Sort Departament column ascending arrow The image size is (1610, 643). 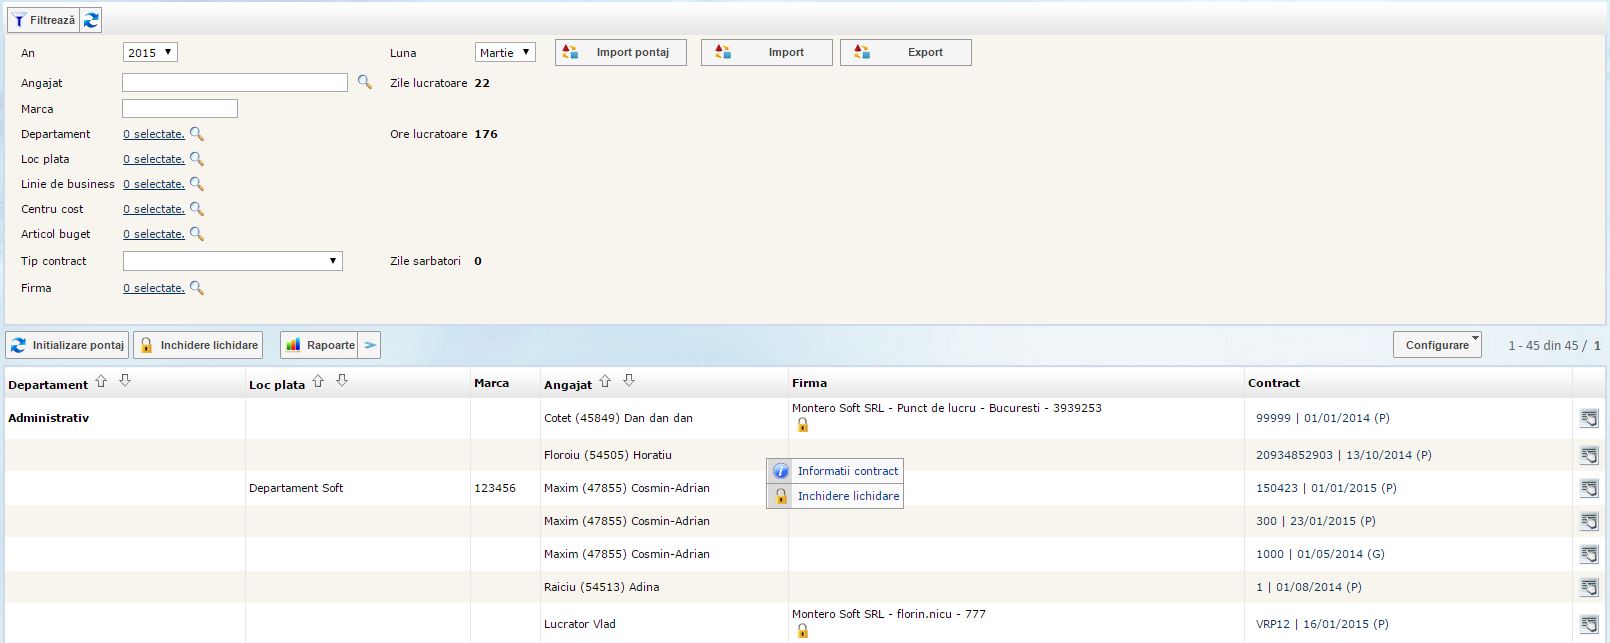pyautogui.click(x=101, y=382)
